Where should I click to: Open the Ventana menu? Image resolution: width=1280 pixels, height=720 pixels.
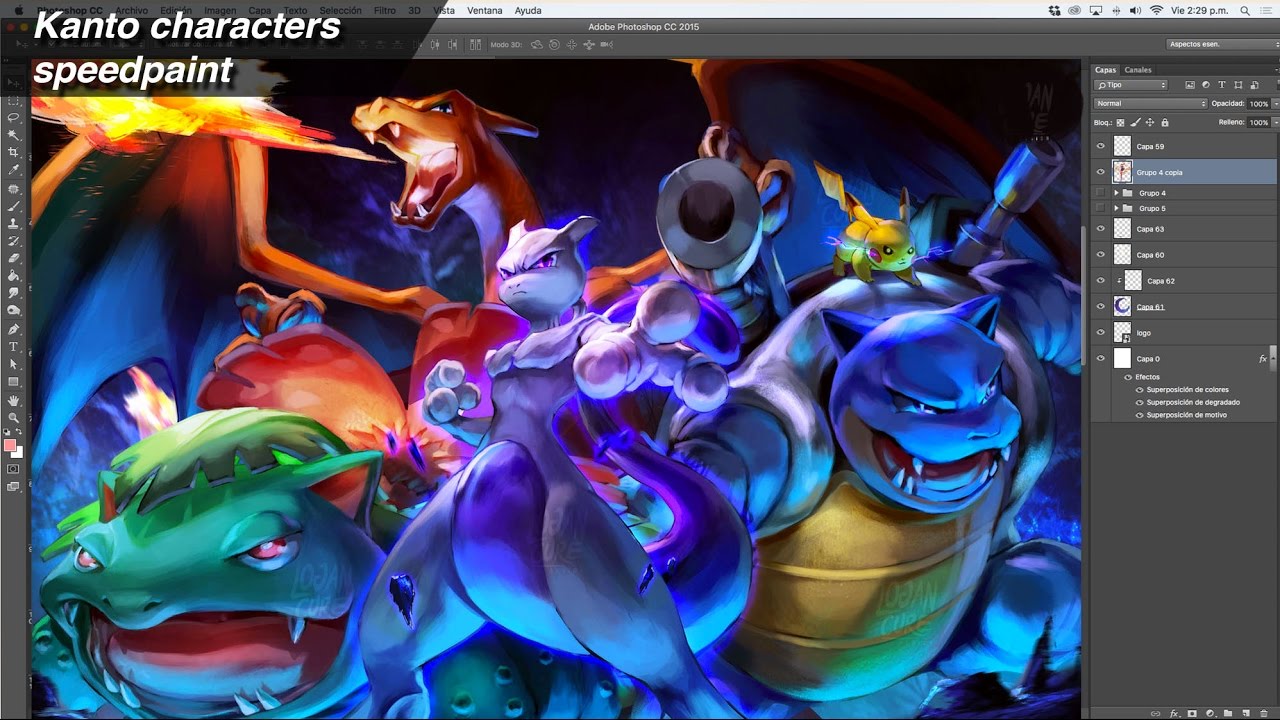point(485,10)
